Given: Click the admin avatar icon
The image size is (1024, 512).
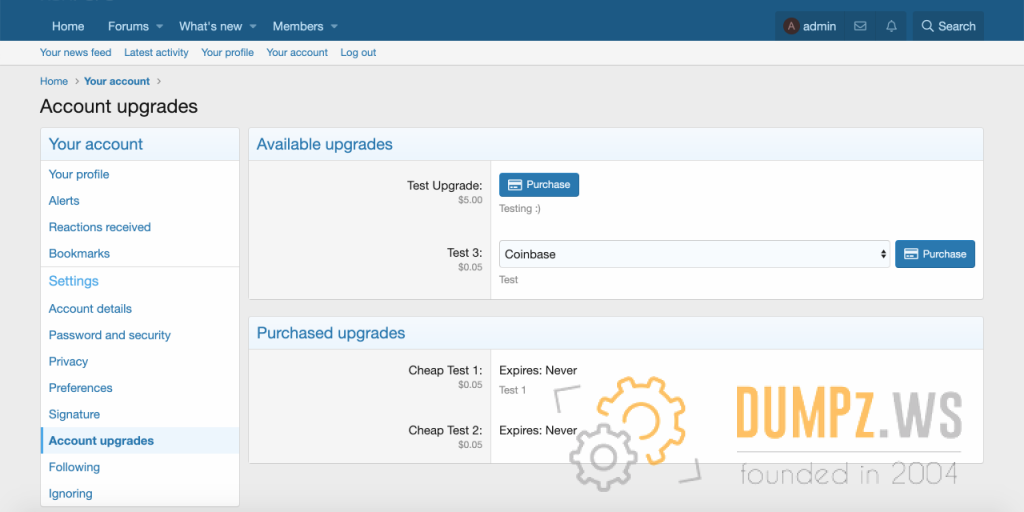Looking at the screenshot, I should [792, 26].
